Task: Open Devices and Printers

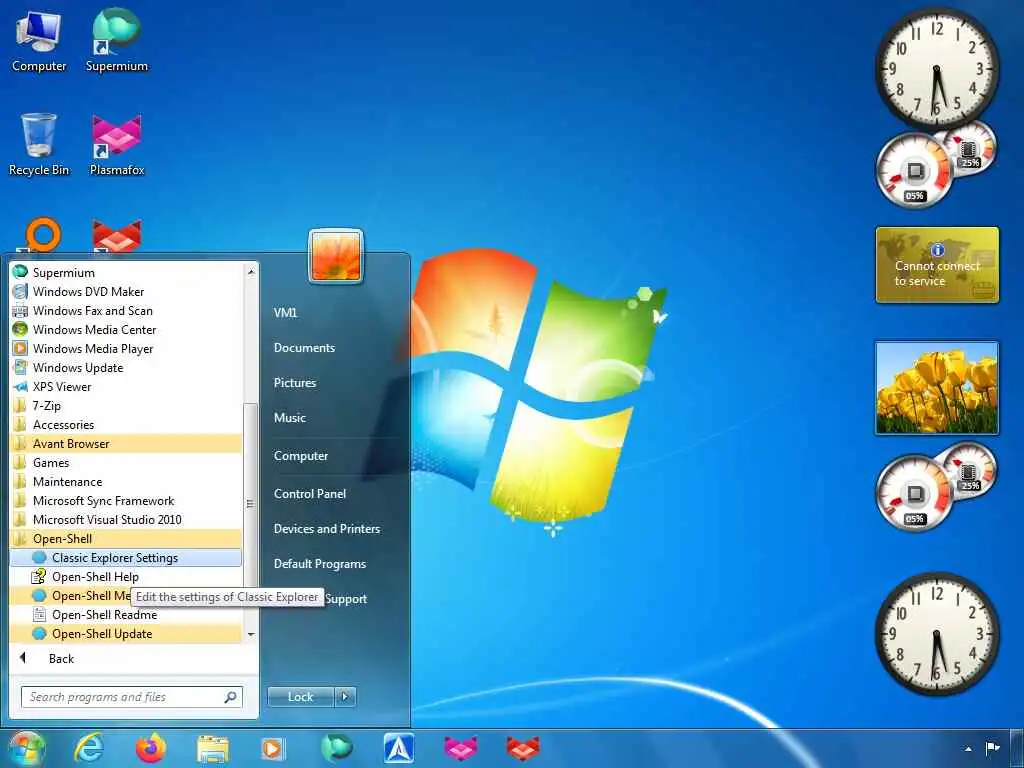Action: click(x=327, y=529)
